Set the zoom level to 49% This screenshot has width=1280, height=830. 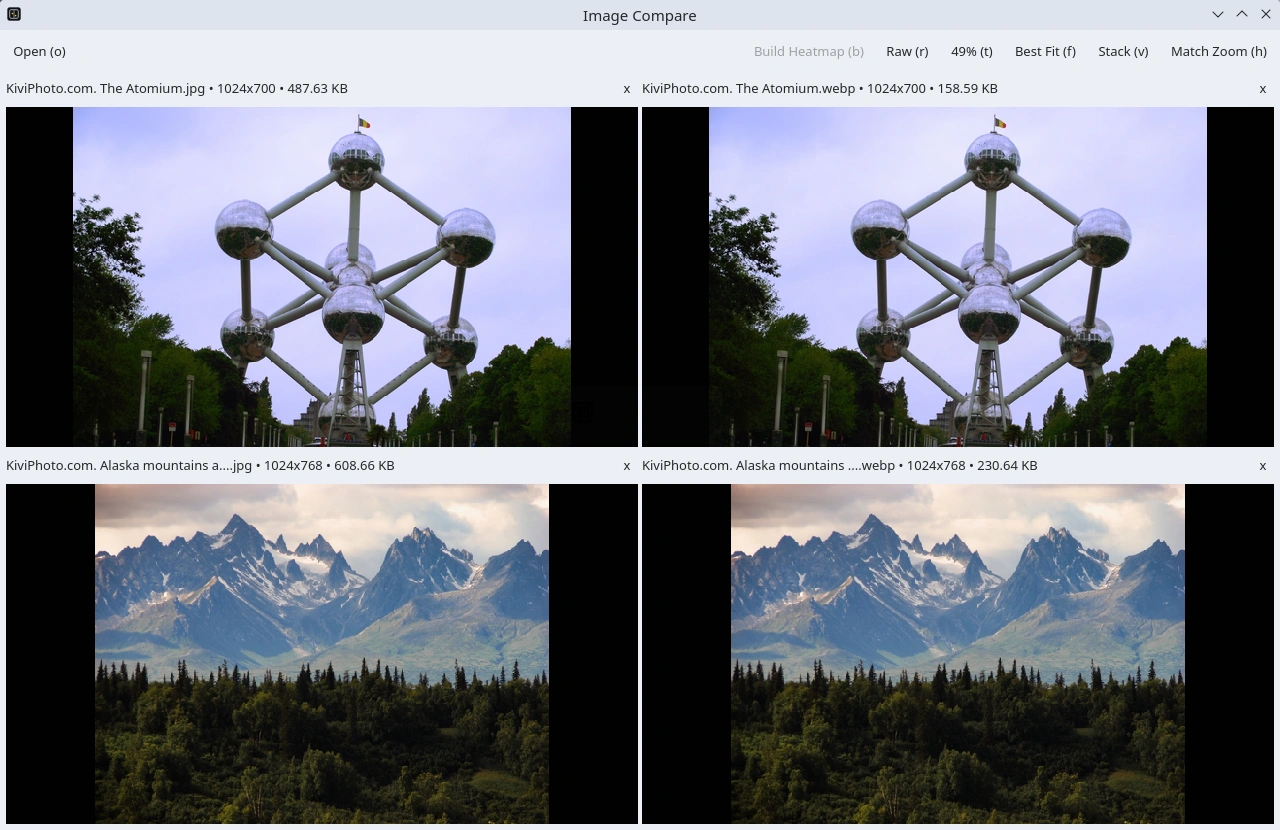point(971,51)
